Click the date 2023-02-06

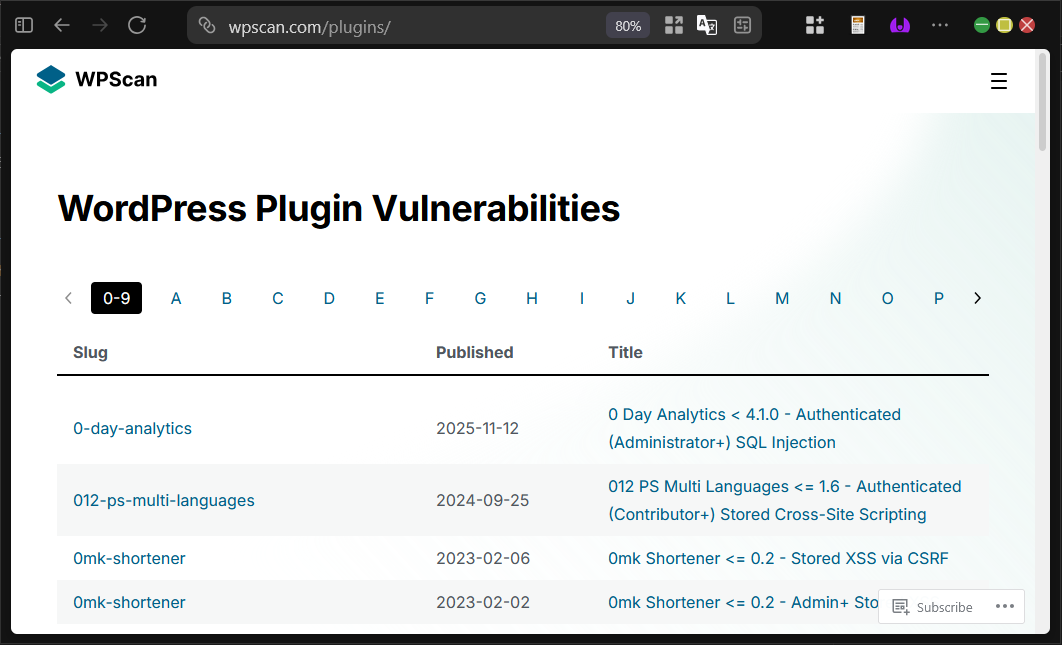[483, 558]
